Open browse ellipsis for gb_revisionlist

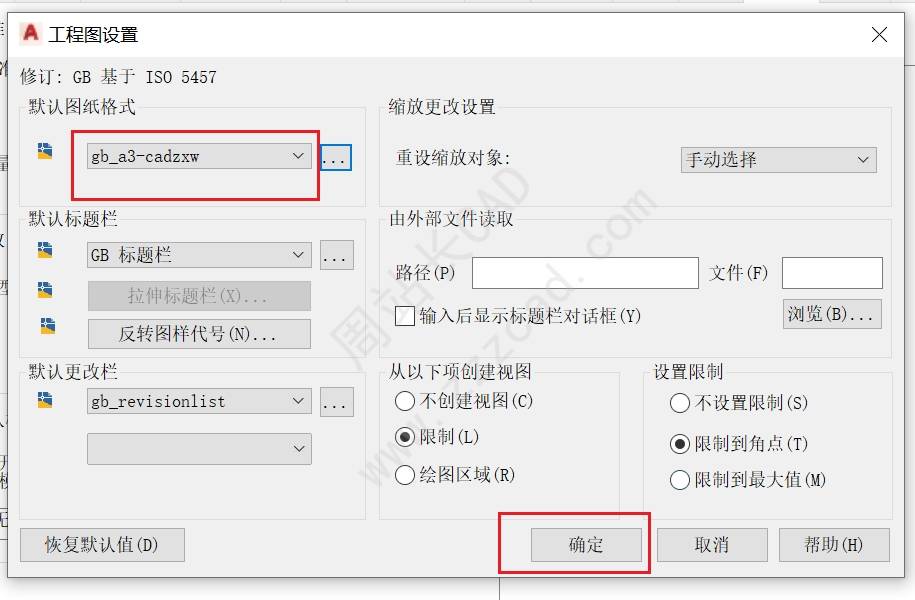(337, 402)
